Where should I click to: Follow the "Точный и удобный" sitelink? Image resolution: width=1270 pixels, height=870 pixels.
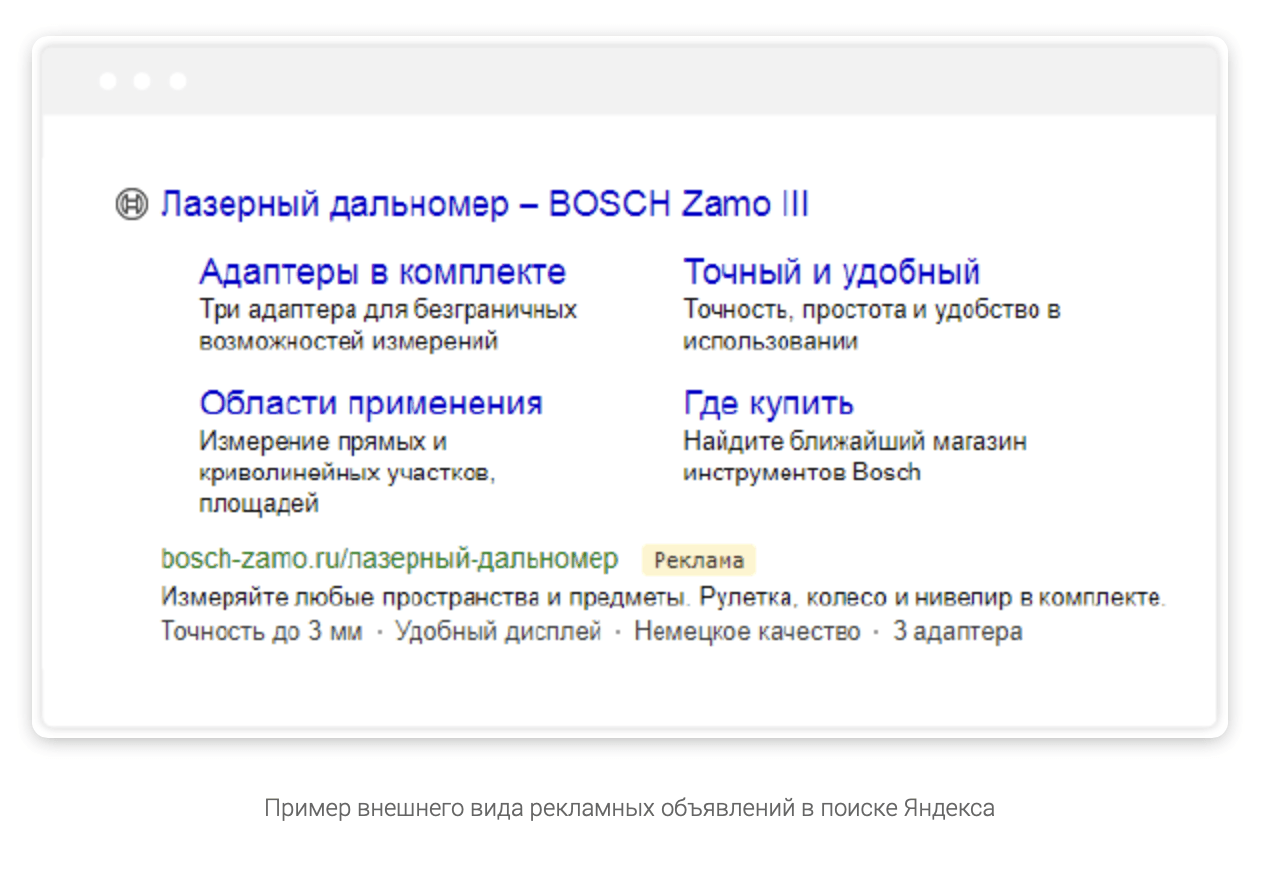(x=831, y=272)
